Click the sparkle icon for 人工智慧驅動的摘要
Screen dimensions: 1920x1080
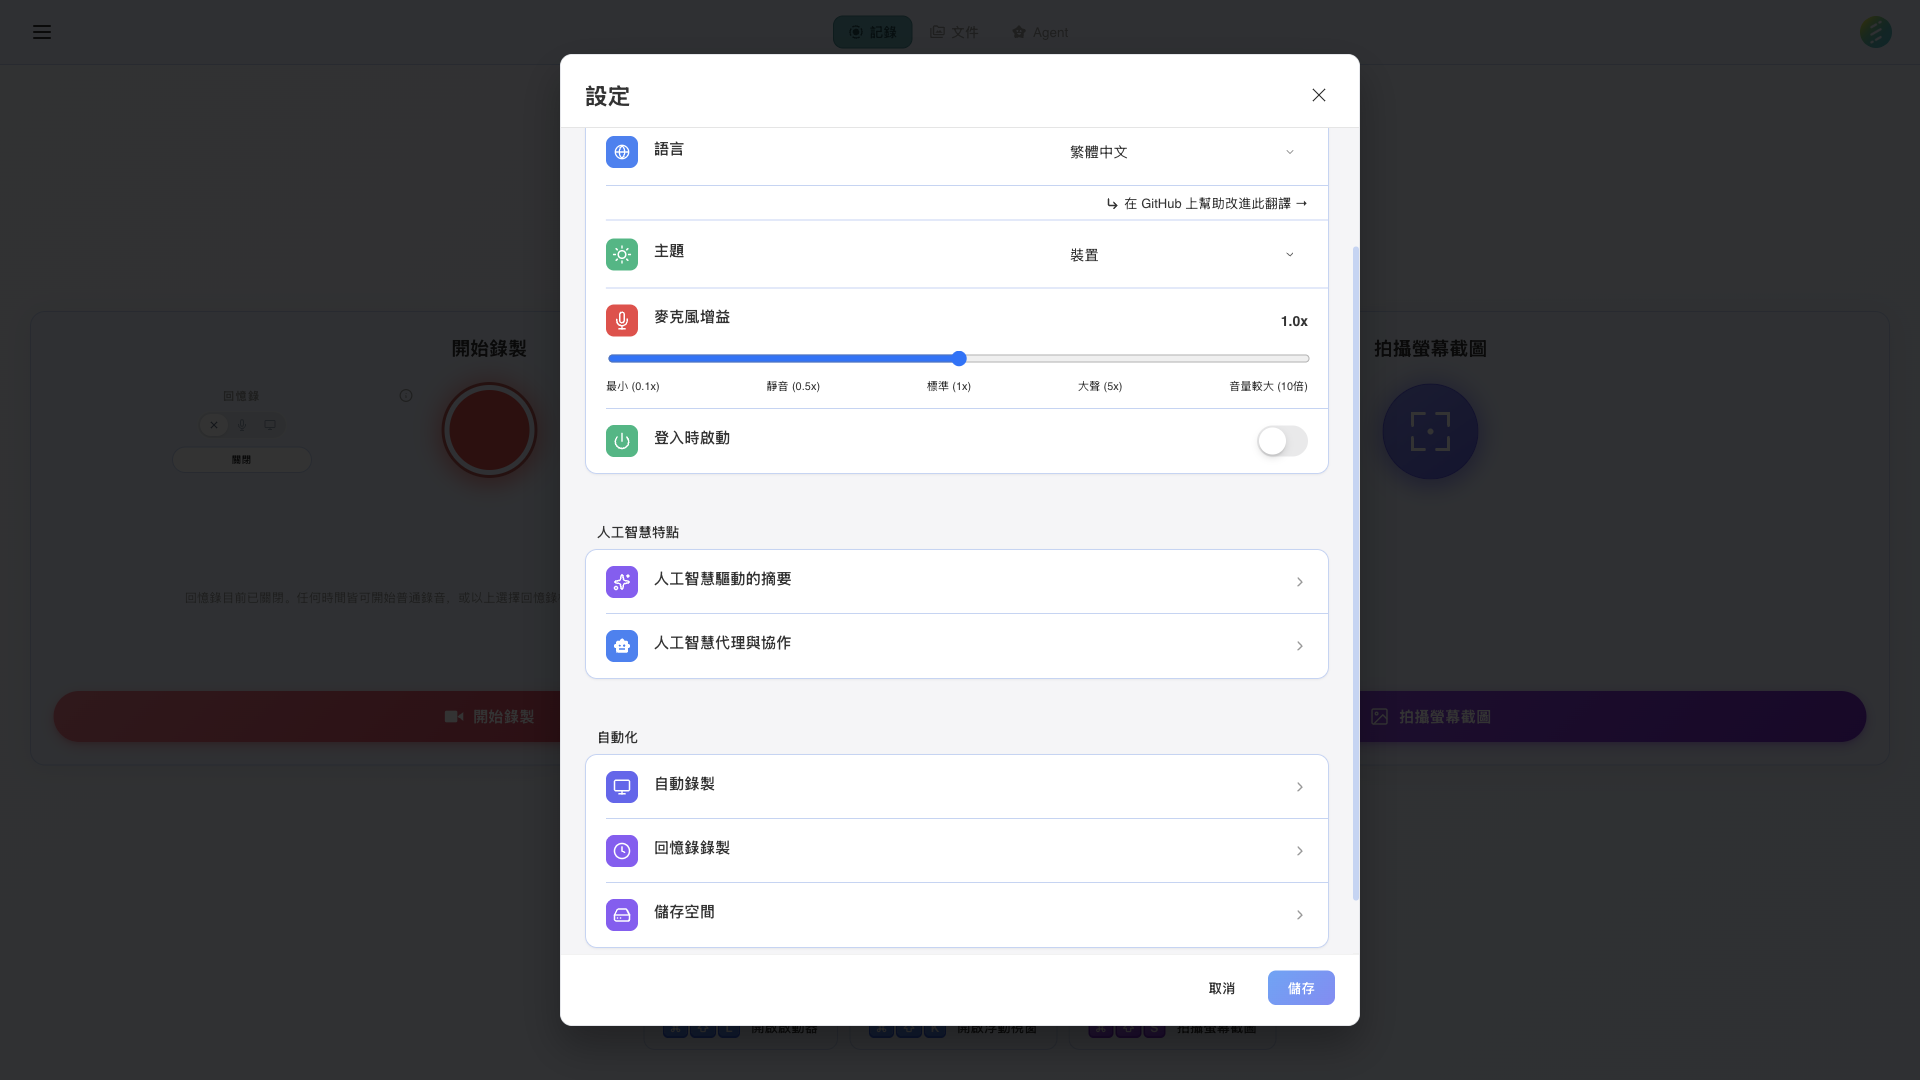coord(621,581)
